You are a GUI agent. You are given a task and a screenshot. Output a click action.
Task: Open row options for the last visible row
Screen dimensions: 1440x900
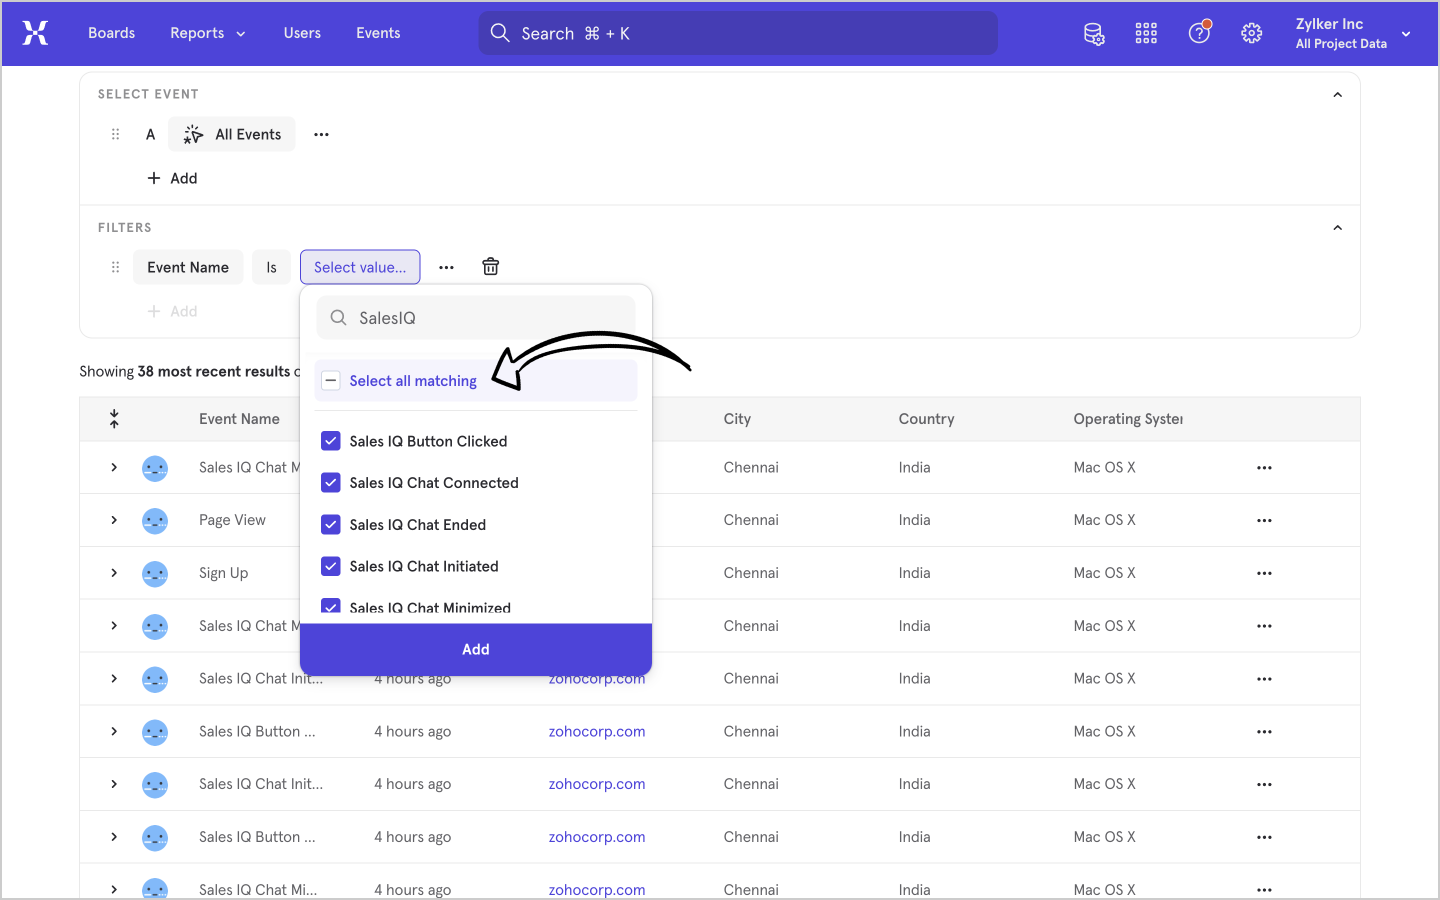(1264, 889)
